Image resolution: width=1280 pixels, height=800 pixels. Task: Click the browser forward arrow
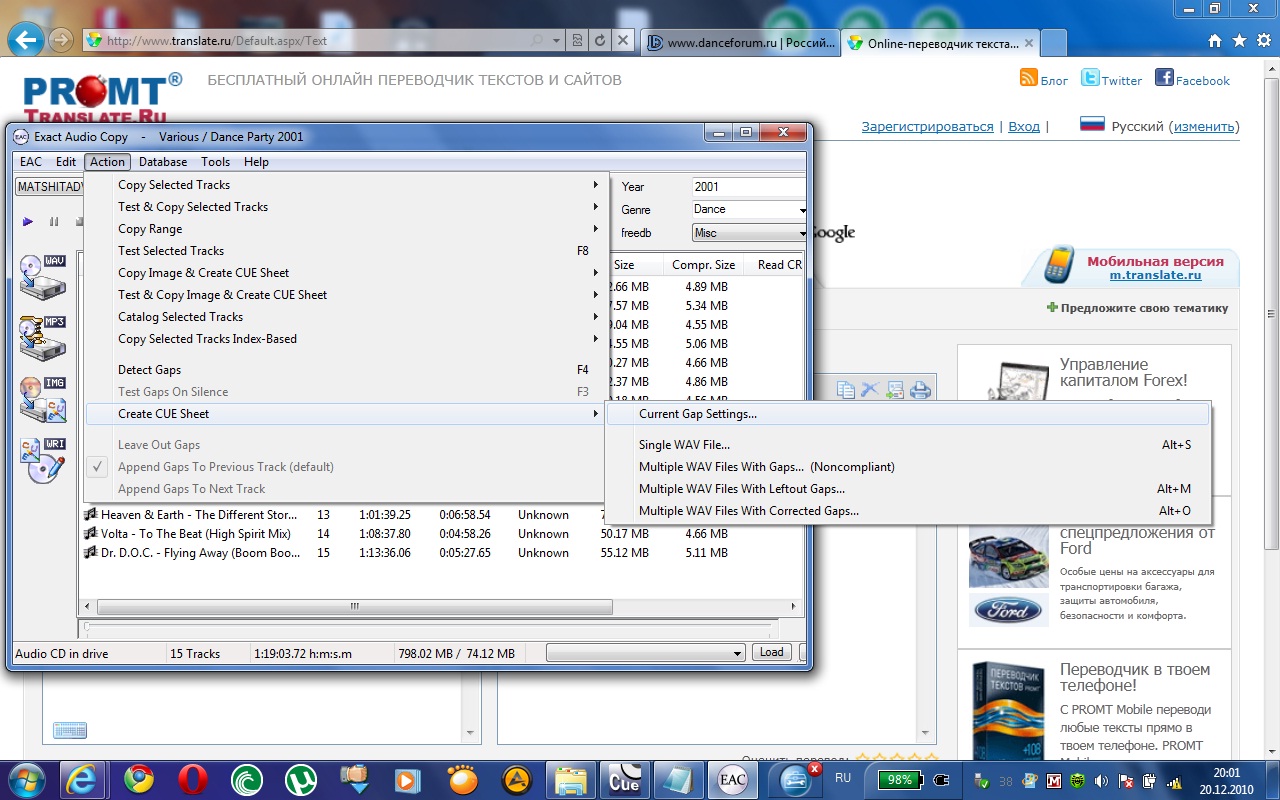tap(61, 40)
